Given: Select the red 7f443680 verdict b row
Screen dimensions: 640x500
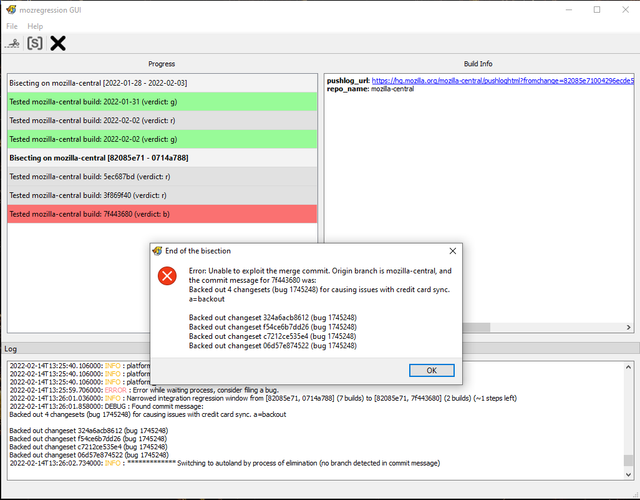Looking at the screenshot, I should click(x=162, y=214).
